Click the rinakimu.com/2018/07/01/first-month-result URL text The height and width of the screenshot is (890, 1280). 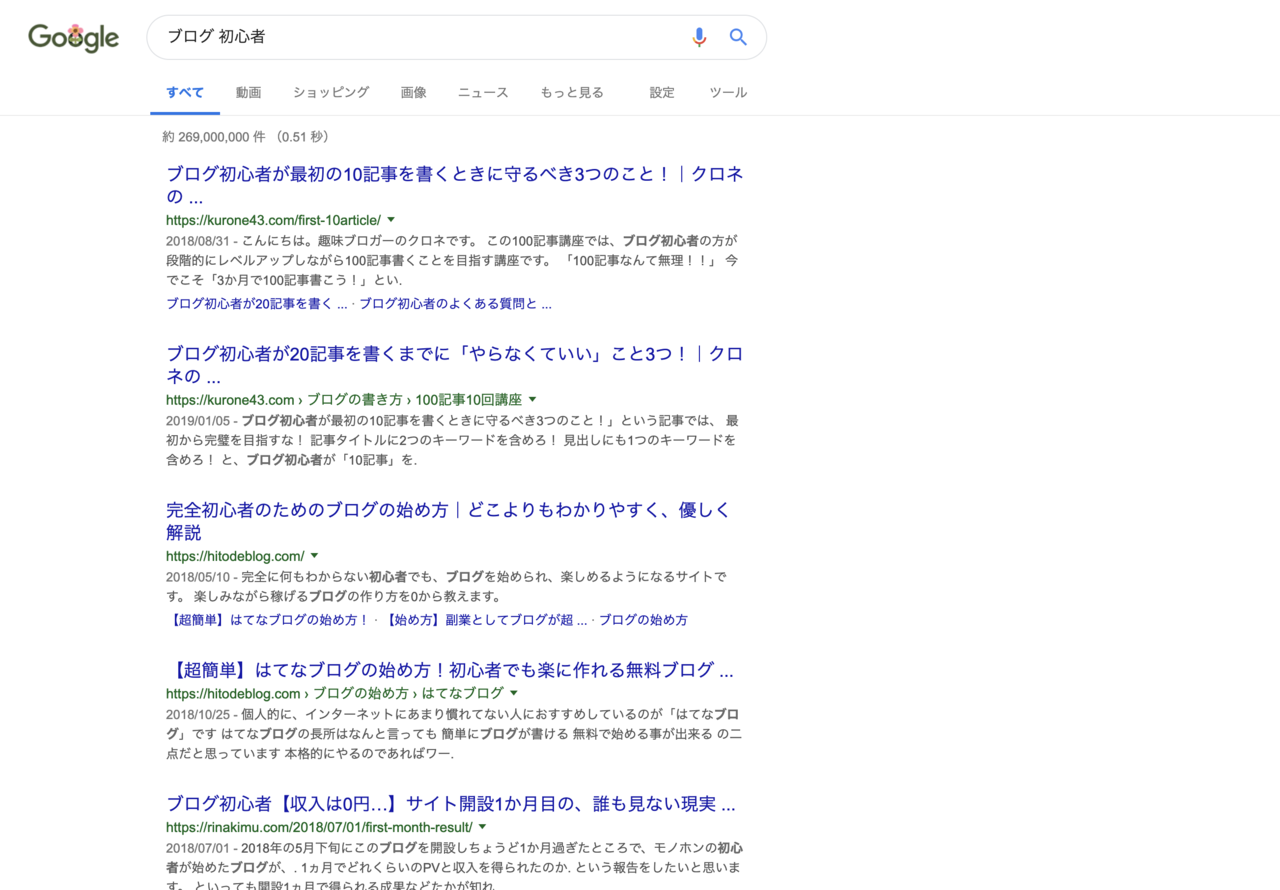[319, 827]
